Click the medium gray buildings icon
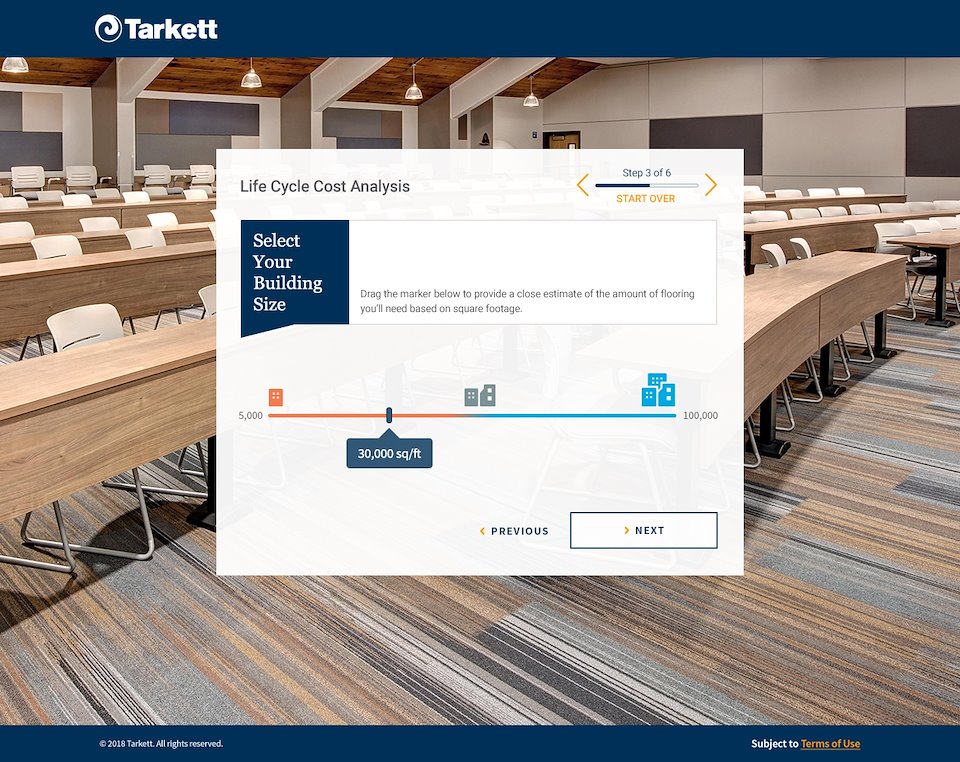The image size is (960, 762). click(x=480, y=395)
